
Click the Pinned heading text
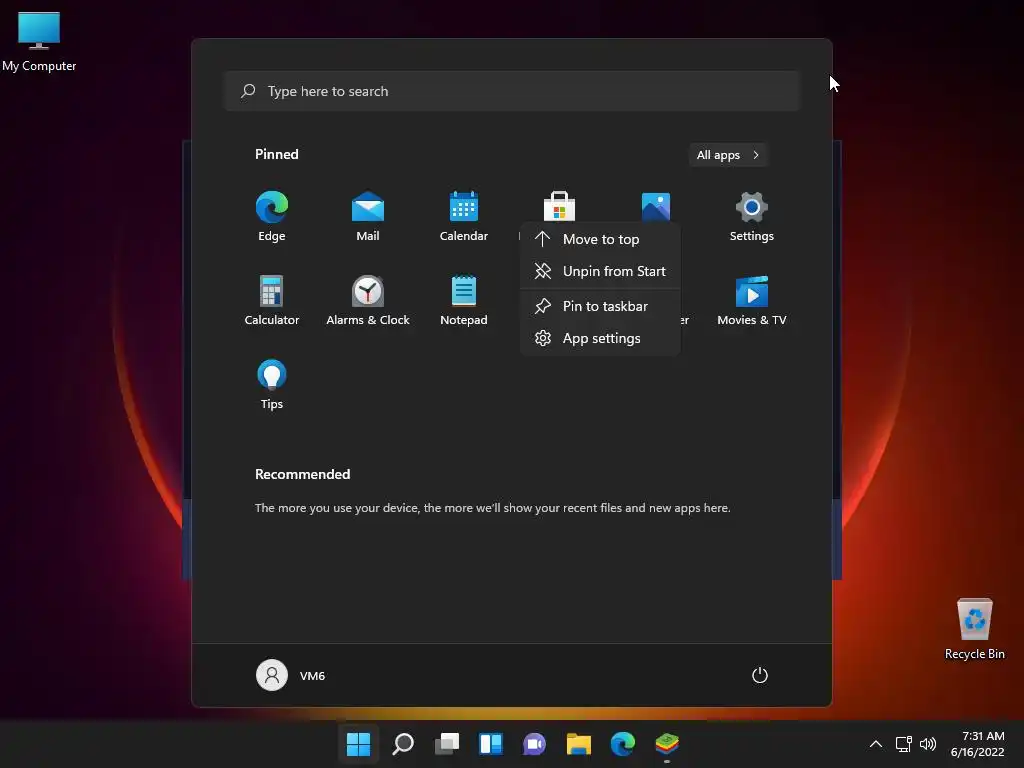tap(277, 154)
